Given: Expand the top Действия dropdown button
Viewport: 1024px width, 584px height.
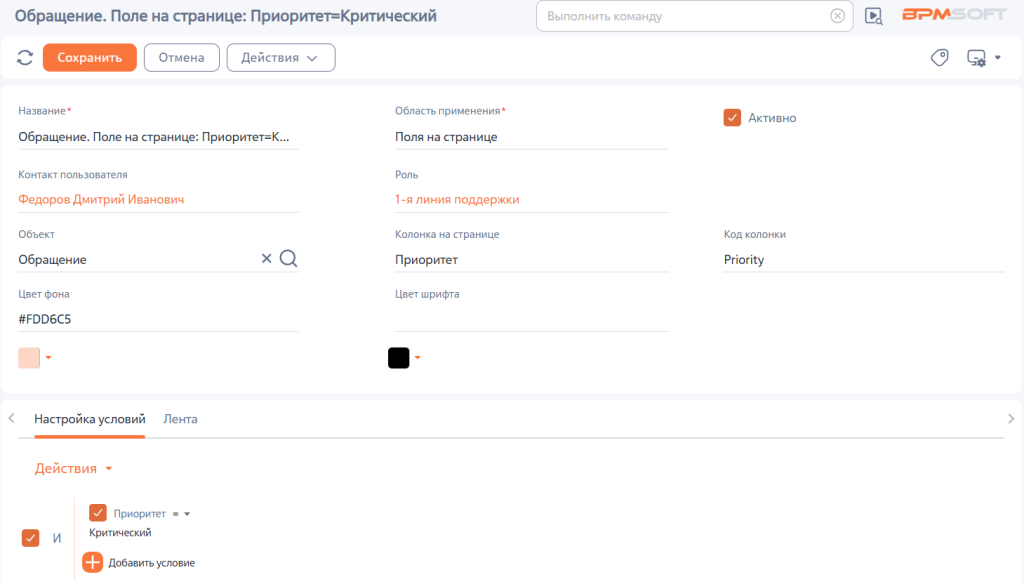Looking at the screenshot, I should point(281,57).
